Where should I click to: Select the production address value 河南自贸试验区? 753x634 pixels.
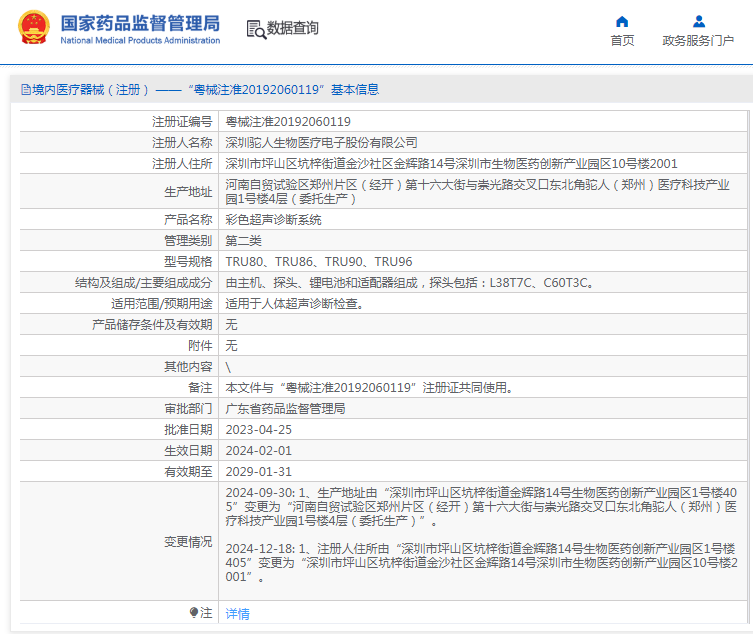477,192
